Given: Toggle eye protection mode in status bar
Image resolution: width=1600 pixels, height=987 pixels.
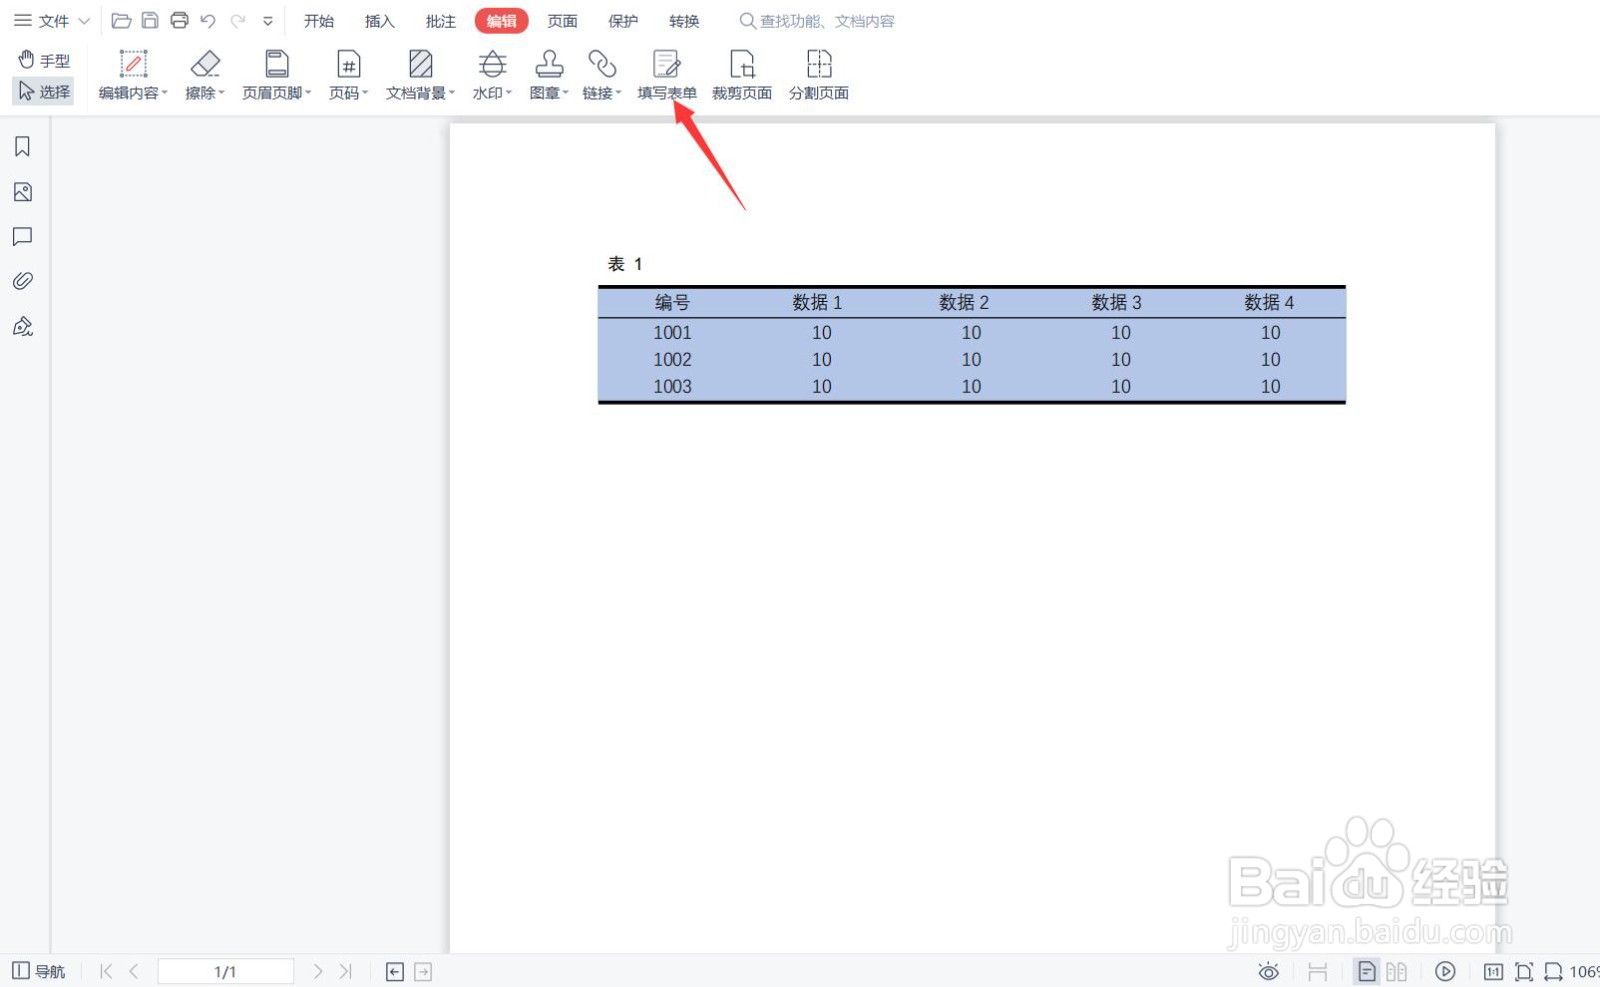Looking at the screenshot, I should [1268, 971].
